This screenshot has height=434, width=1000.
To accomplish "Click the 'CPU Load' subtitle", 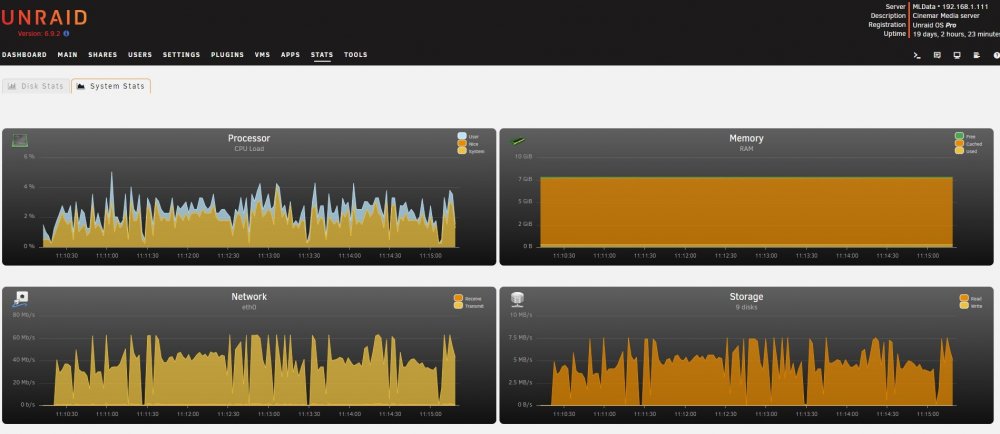I will coord(249,149).
